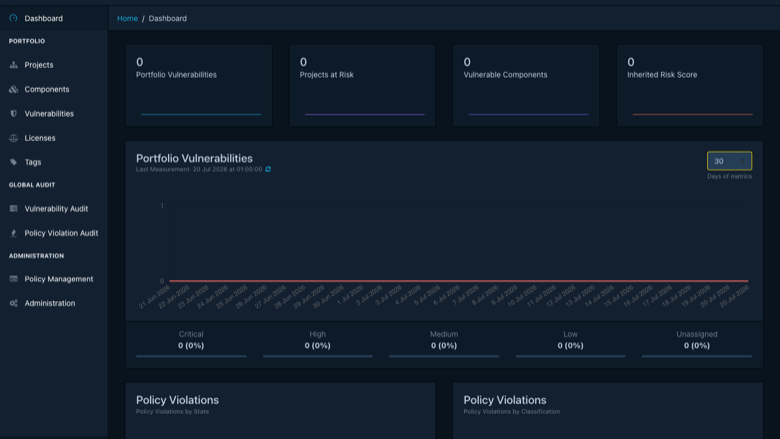The height and width of the screenshot is (439, 780).
Task: Click the Licenses balance scale icon
Action: pyautogui.click(x=13, y=138)
